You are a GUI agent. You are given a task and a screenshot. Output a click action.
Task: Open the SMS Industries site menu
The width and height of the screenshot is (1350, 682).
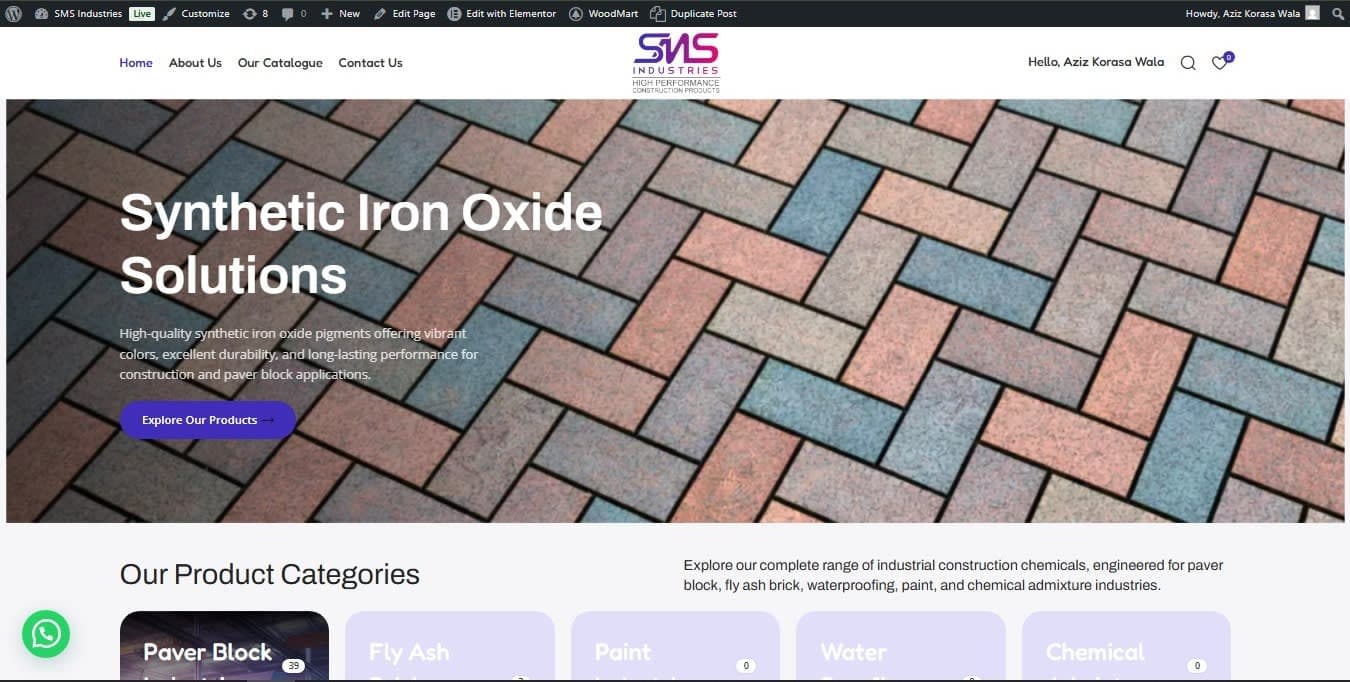point(78,14)
